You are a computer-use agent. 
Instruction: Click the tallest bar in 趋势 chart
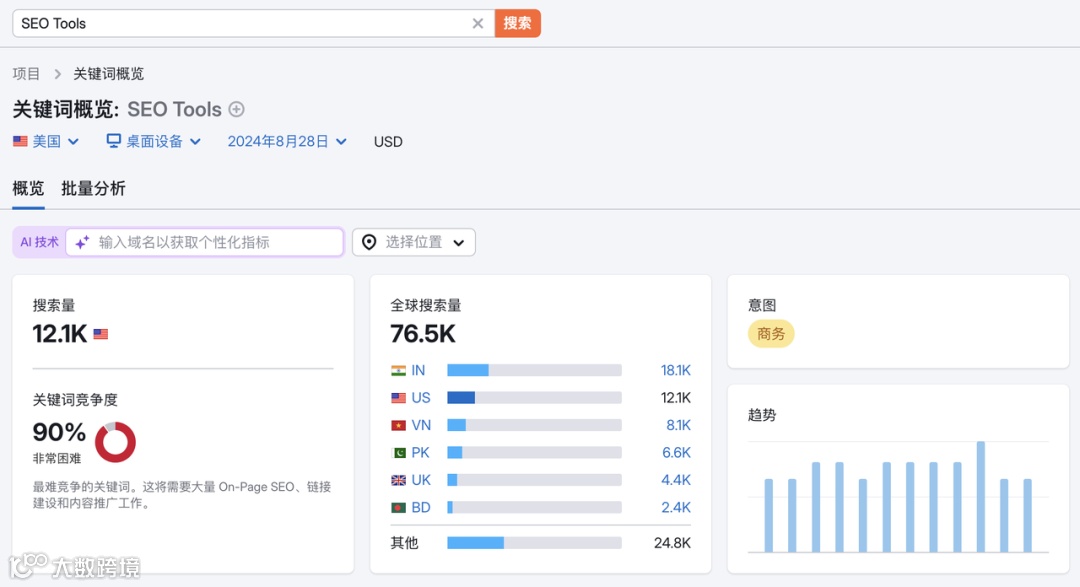click(x=981, y=497)
